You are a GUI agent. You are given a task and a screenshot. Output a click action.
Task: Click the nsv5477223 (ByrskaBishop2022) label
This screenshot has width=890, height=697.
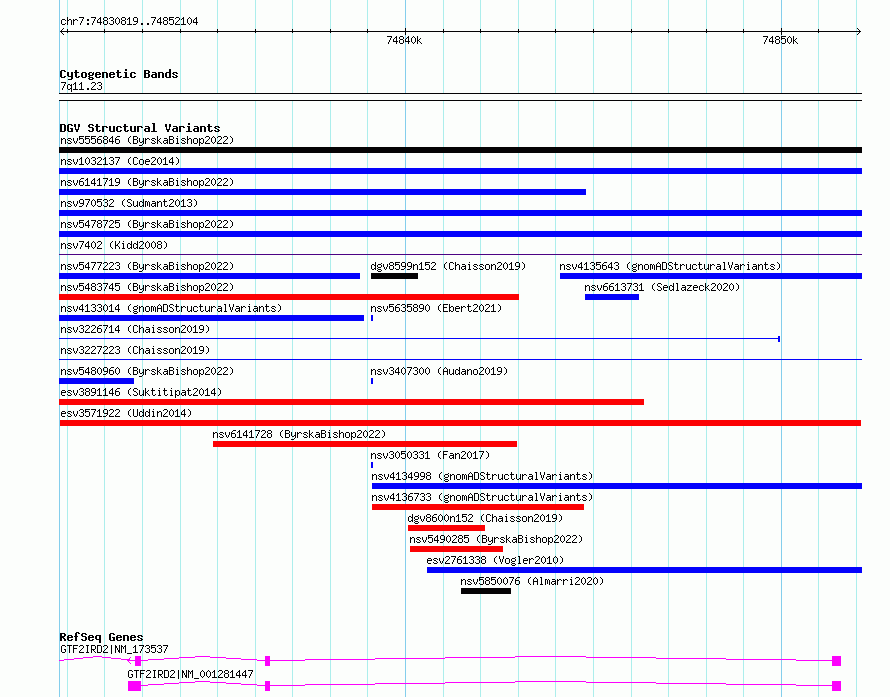[x=147, y=266]
